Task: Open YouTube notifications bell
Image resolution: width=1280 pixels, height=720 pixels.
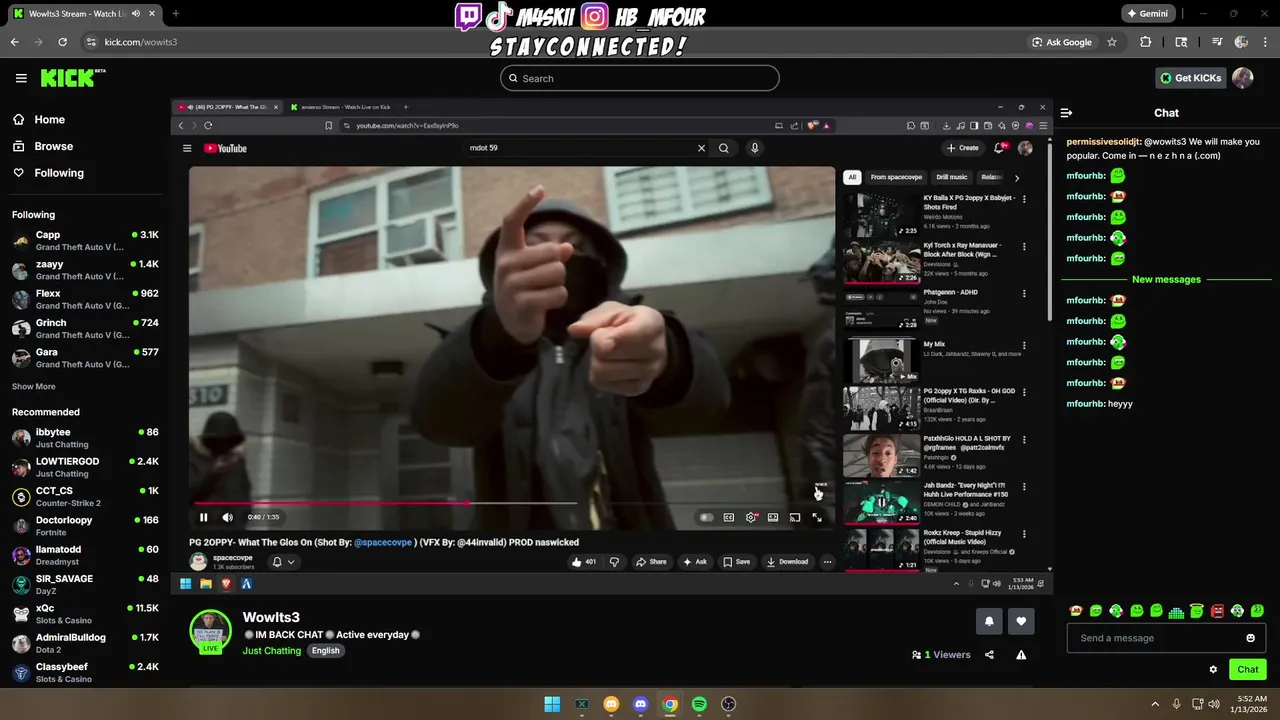Action: click(x=999, y=148)
